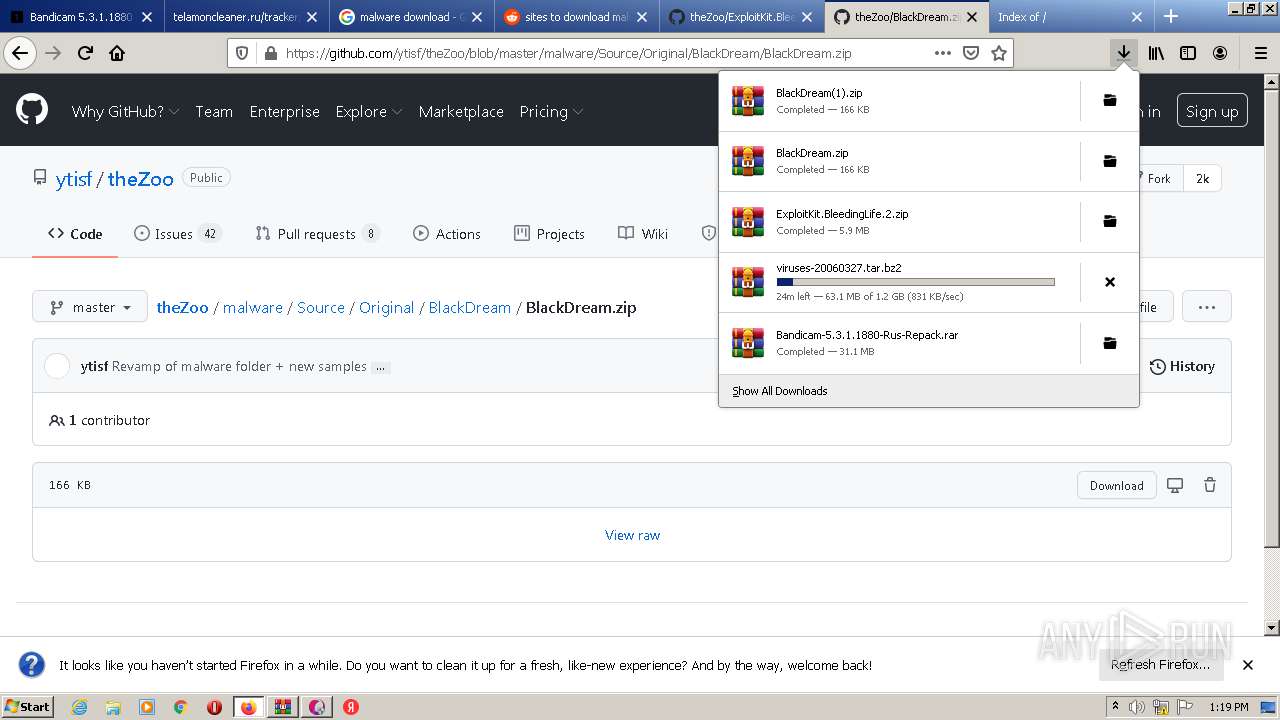Open the Projects tab
This screenshot has height=720, width=1280.
pos(549,234)
